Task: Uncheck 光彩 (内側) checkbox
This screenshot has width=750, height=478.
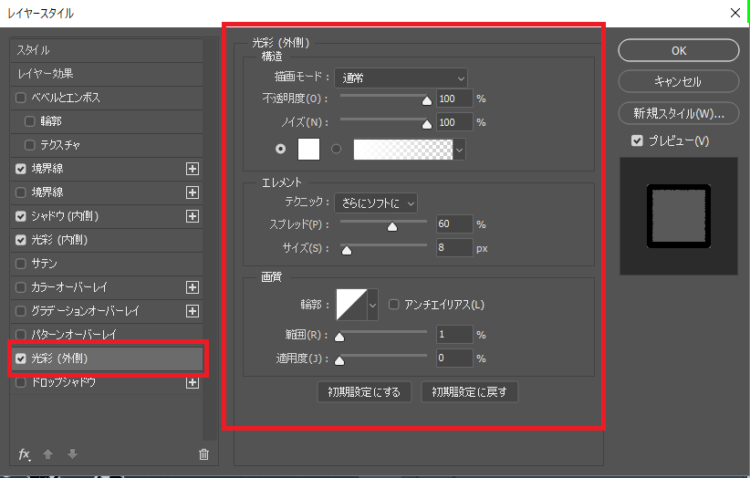Action: [x=21, y=240]
